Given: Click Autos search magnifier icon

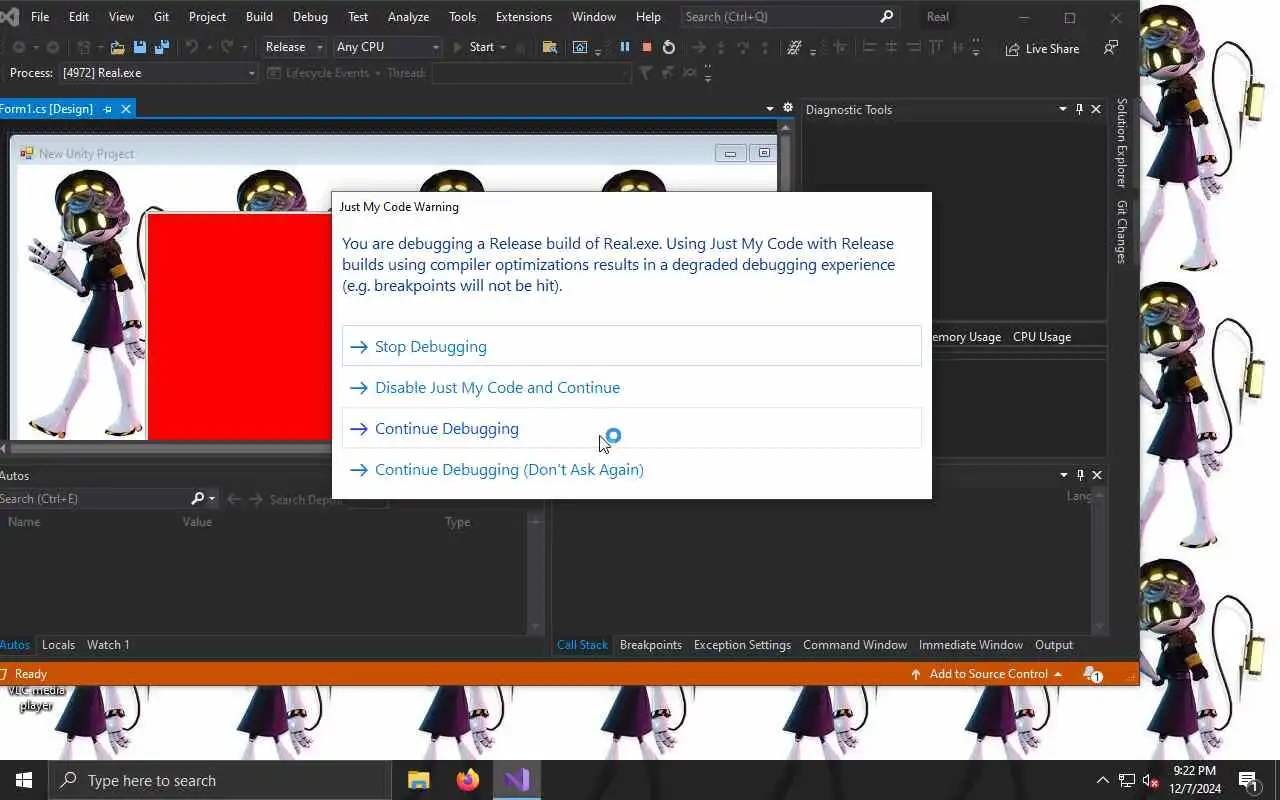Looking at the screenshot, I should (x=198, y=498).
